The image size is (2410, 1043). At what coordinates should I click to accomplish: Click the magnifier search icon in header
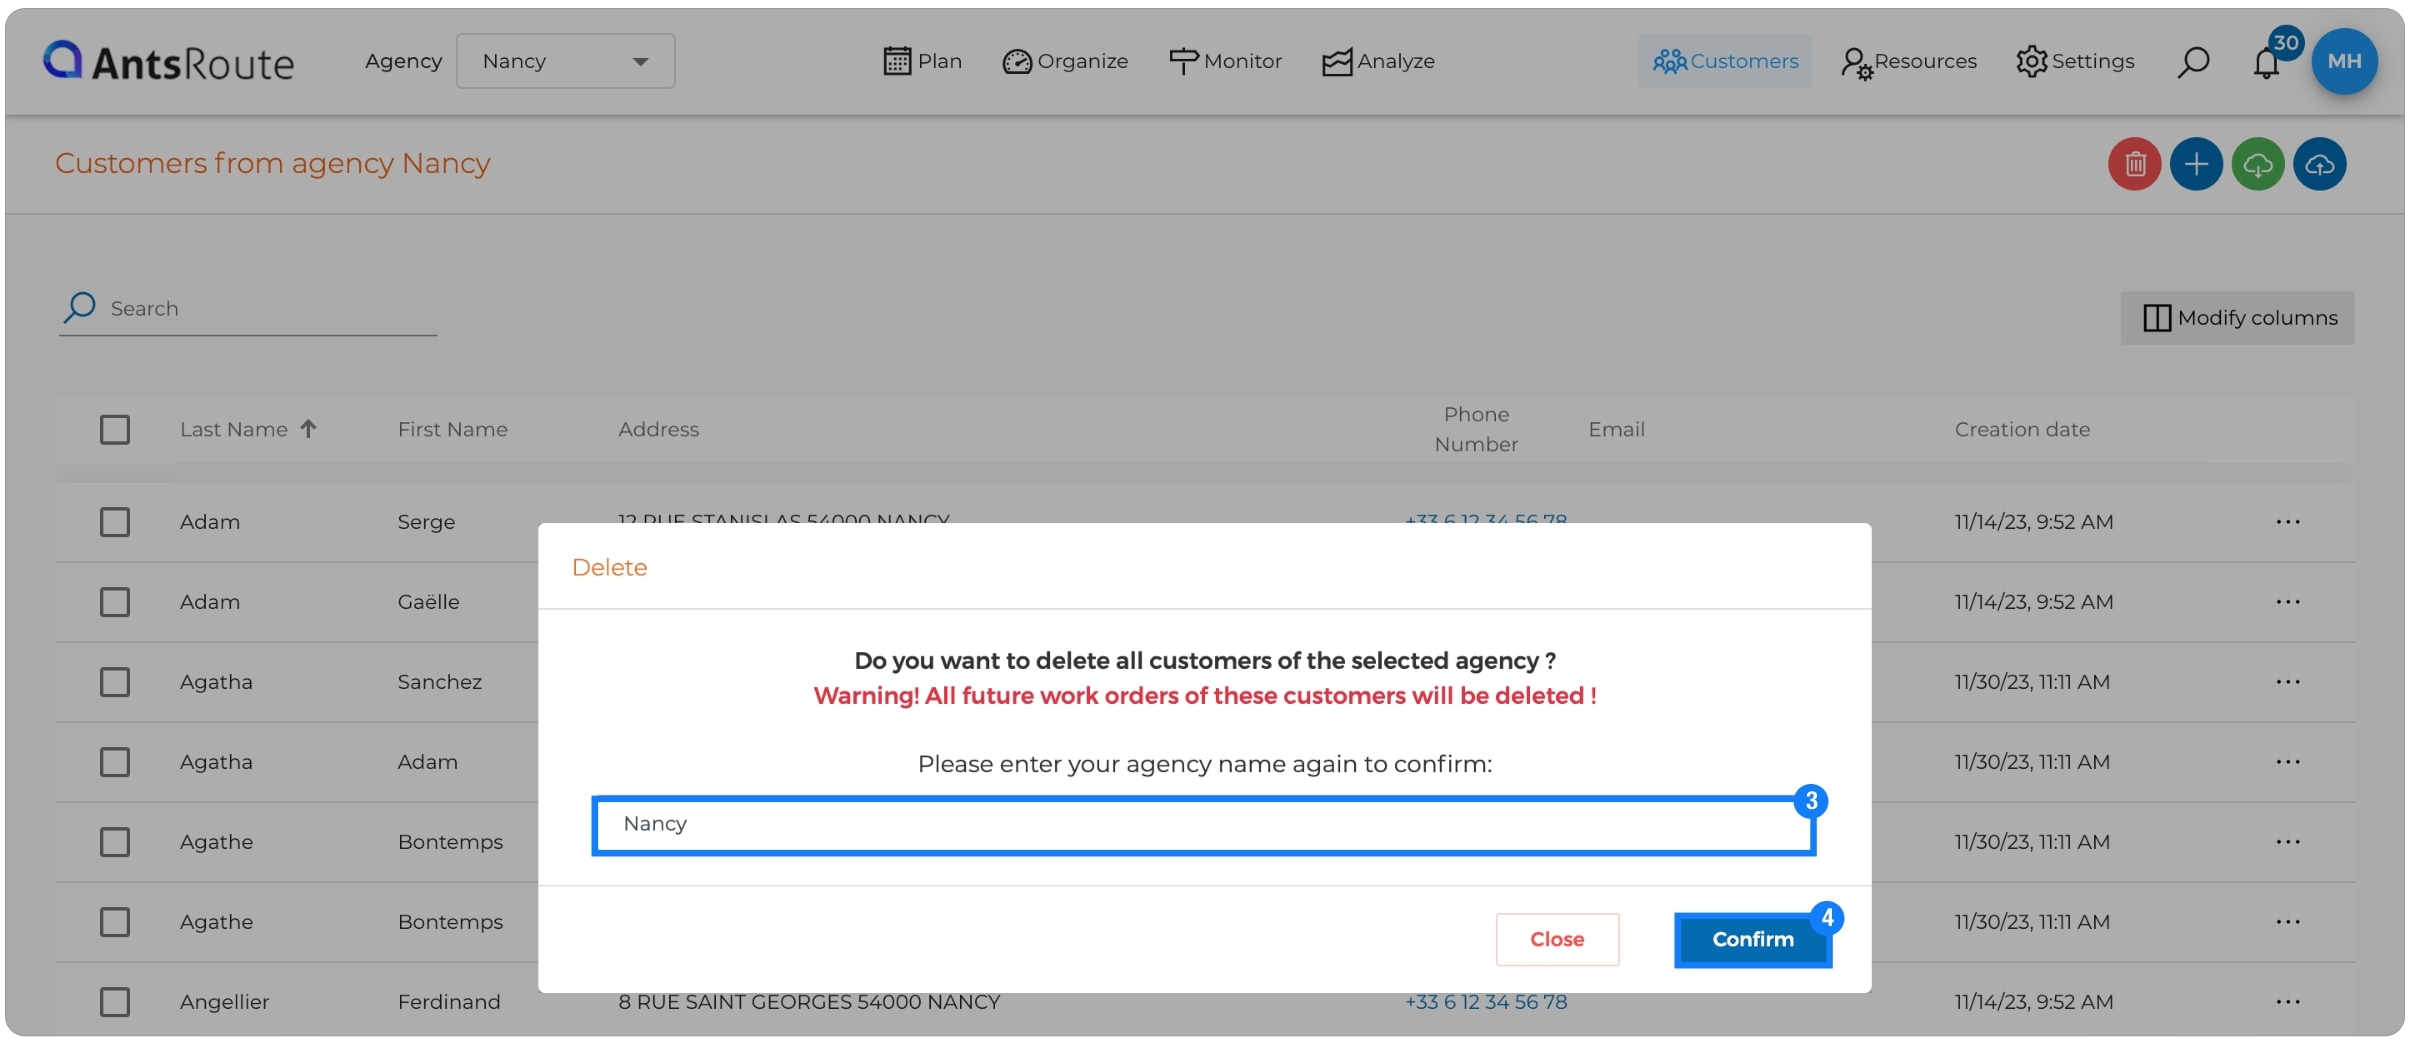2193,62
